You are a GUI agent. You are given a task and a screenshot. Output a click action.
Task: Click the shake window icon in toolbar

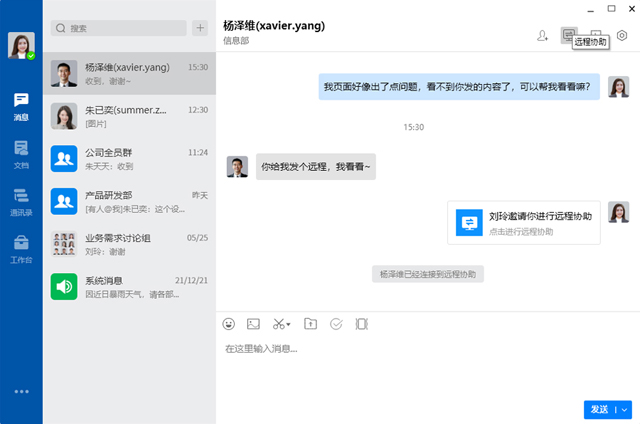(x=362, y=323)
